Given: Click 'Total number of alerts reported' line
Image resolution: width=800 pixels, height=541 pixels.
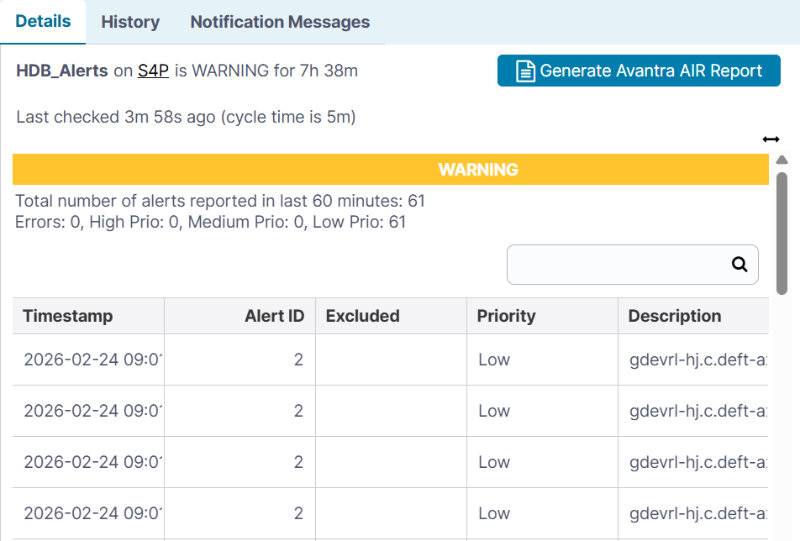Looking at the screenshot, I should (x=220, y=201).
